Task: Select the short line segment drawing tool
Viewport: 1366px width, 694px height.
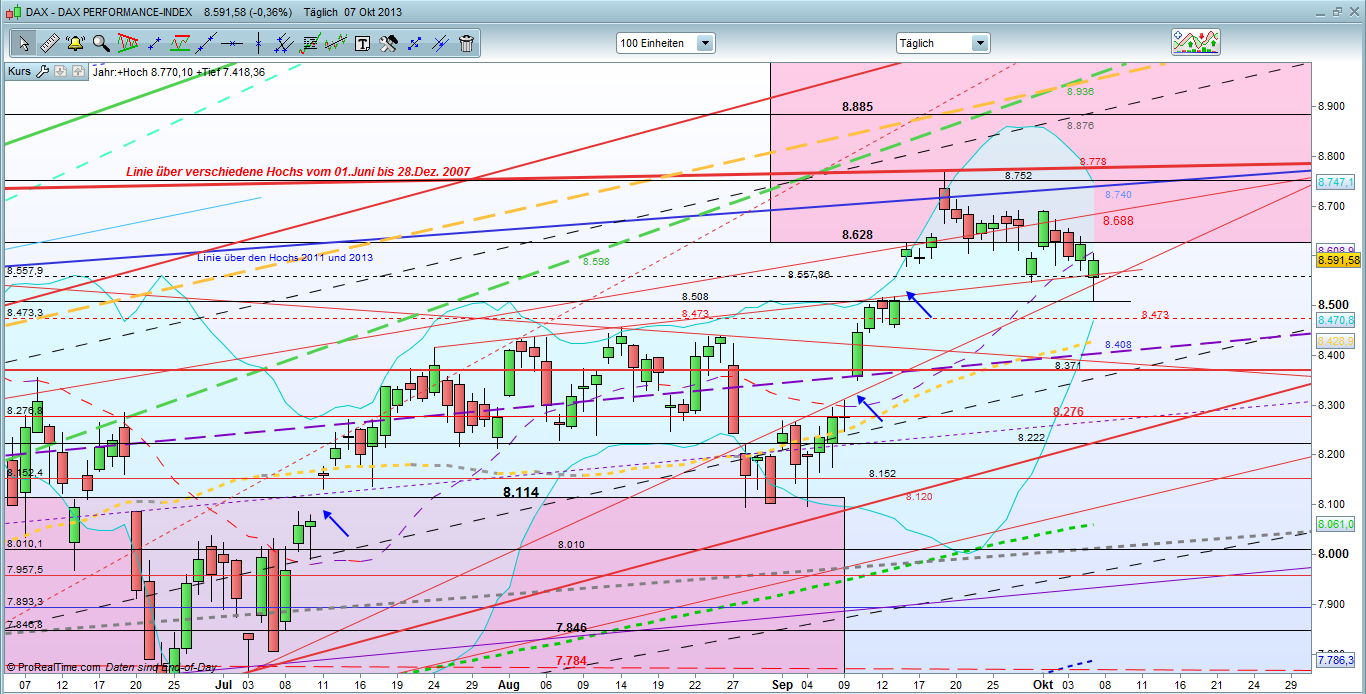Action: pos(154,43)
